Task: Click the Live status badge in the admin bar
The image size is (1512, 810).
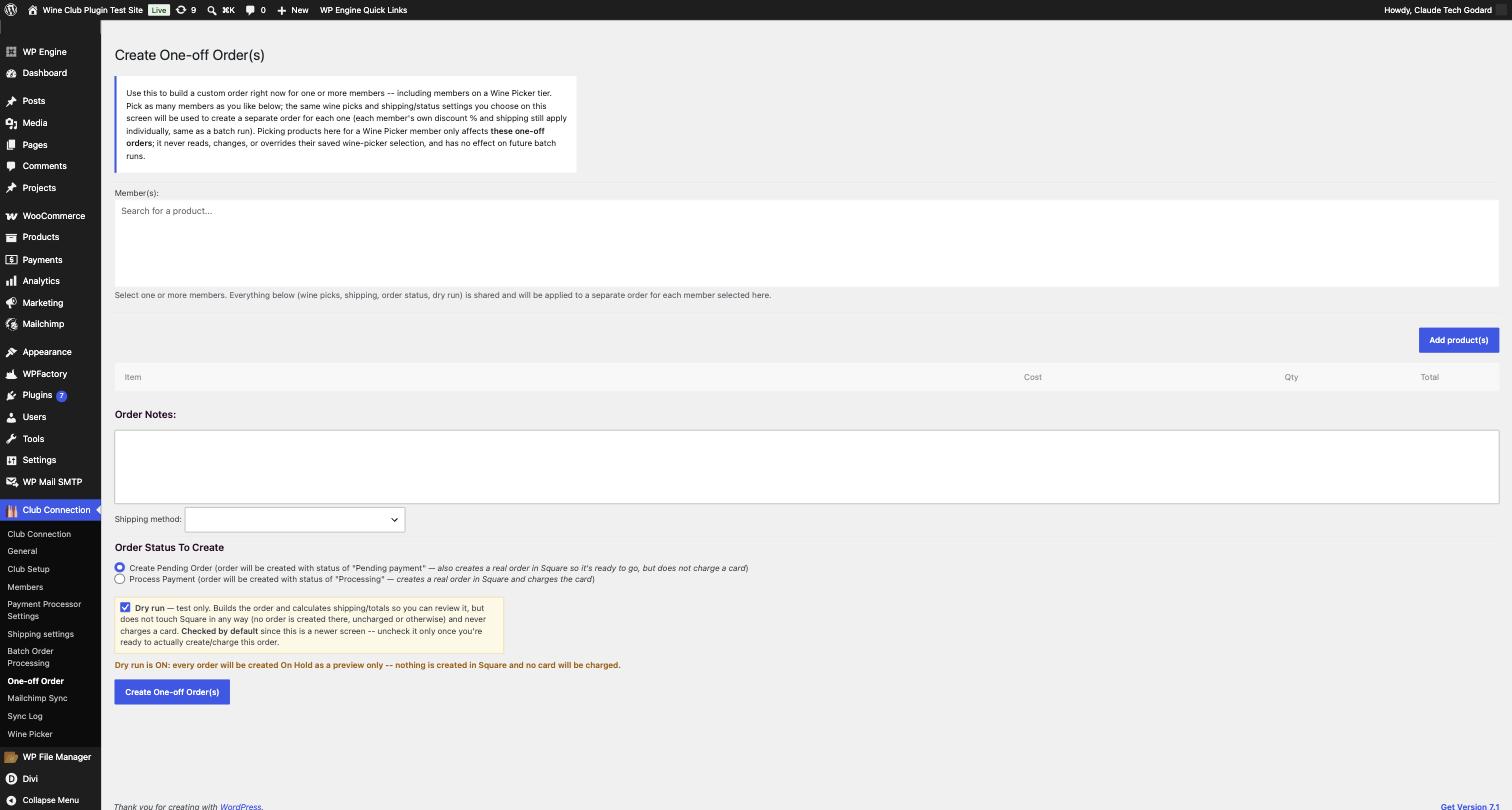Action: point(159,10)
